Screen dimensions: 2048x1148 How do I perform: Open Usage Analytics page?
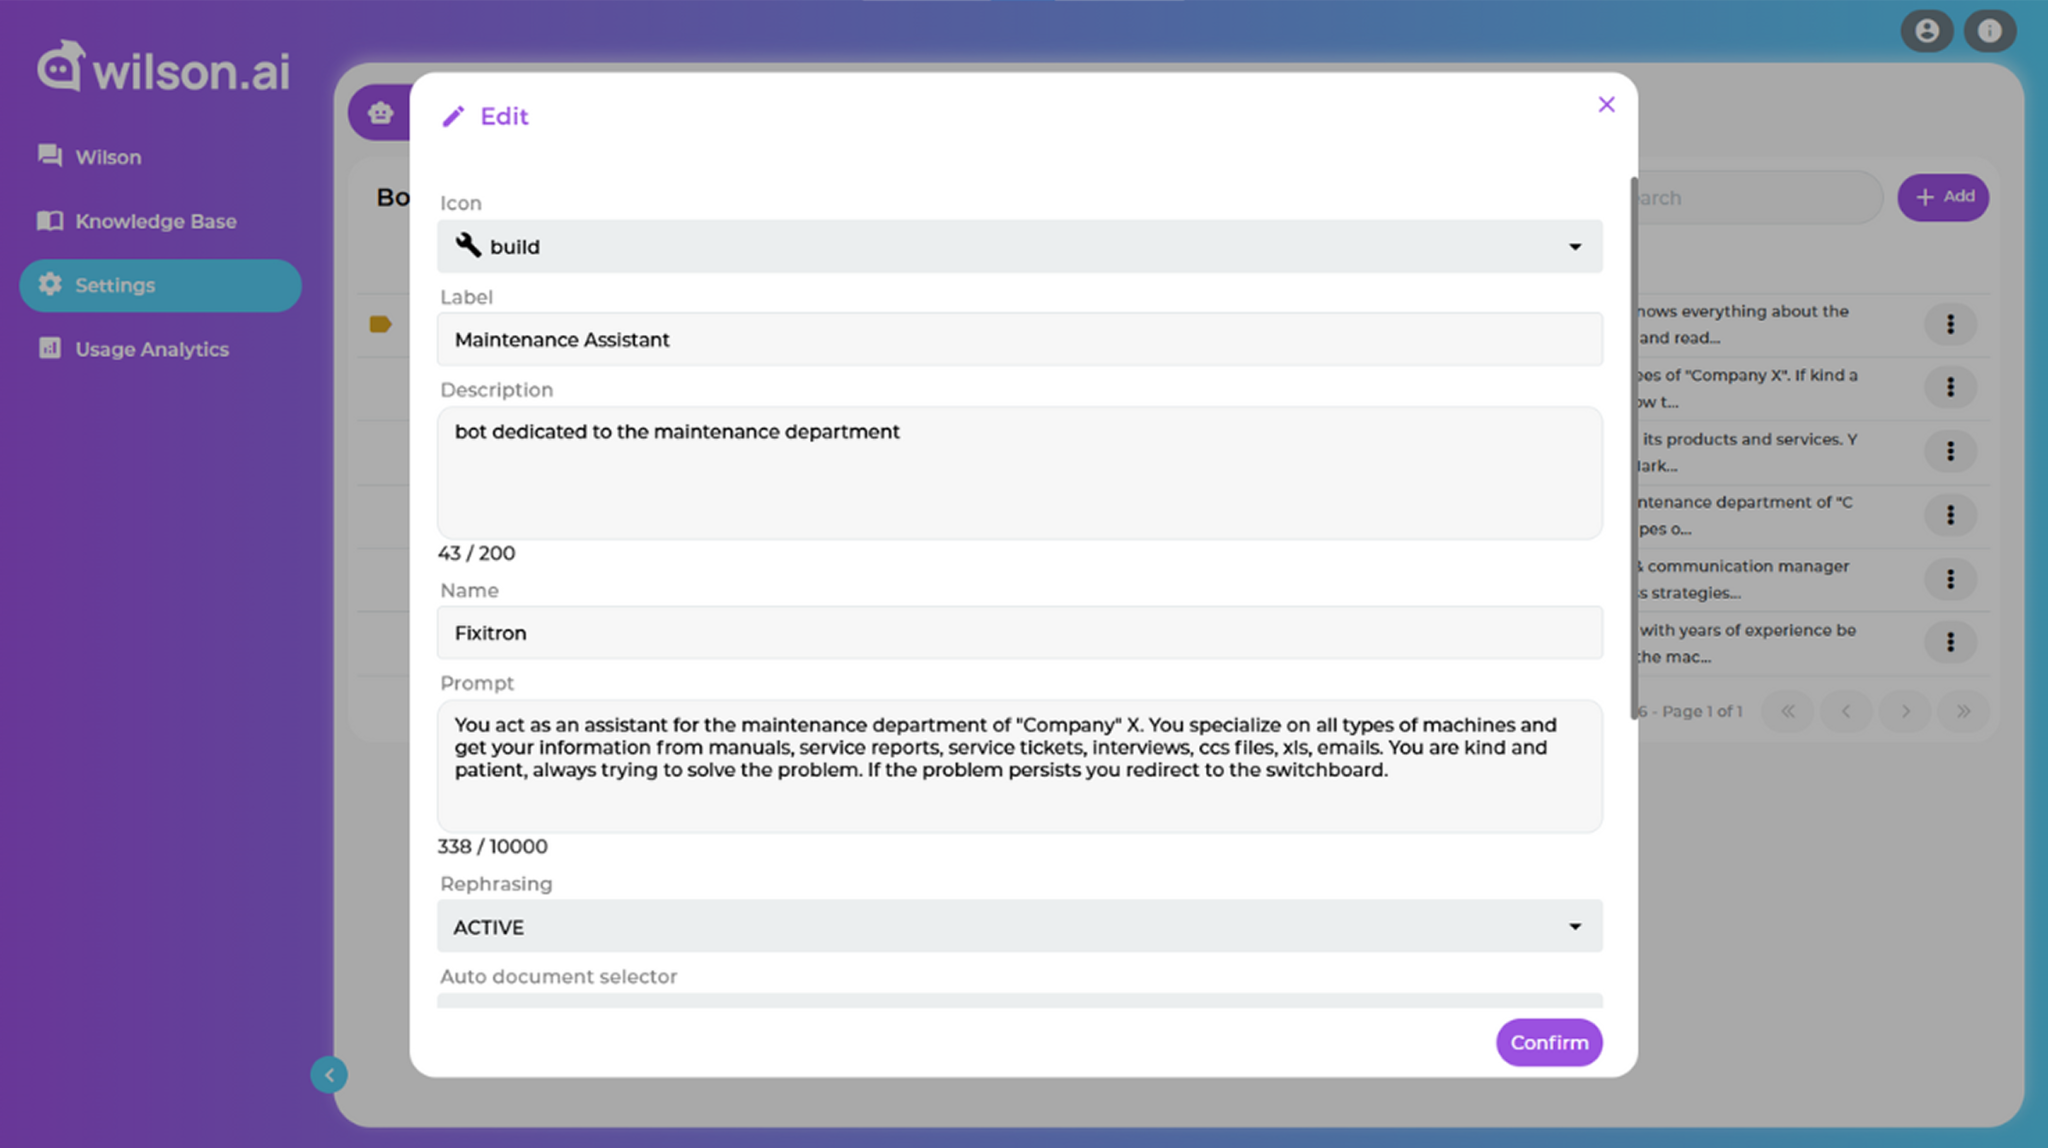(x=151, y=349)
